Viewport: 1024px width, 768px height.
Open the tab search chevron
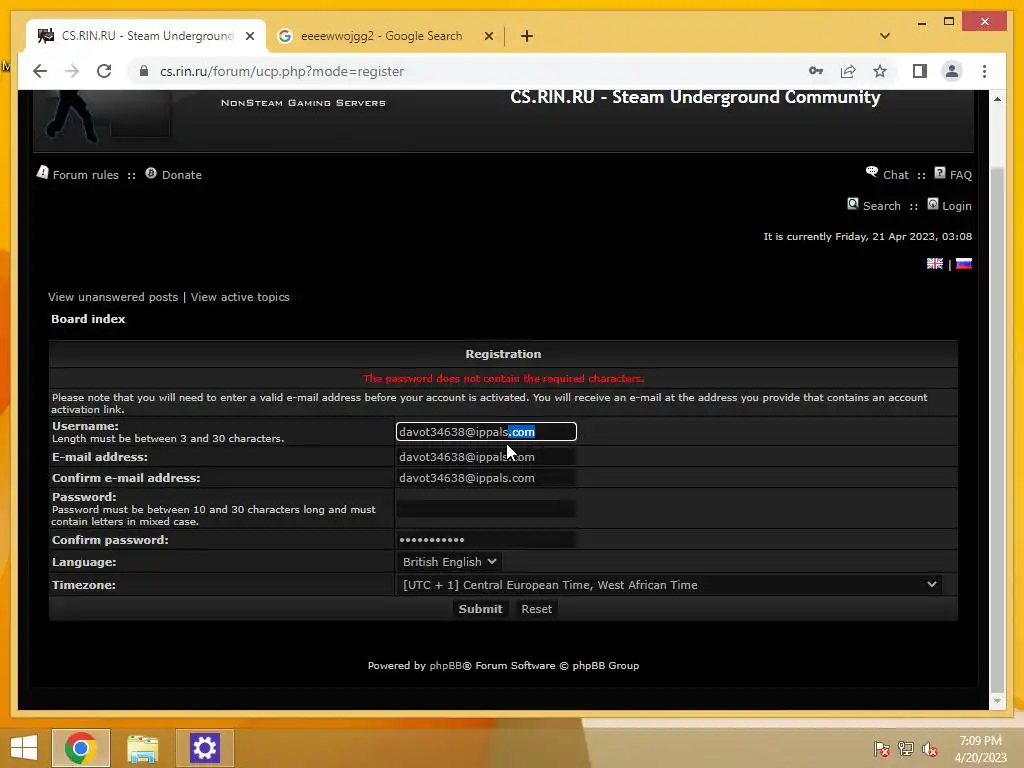tap(885, 36)
